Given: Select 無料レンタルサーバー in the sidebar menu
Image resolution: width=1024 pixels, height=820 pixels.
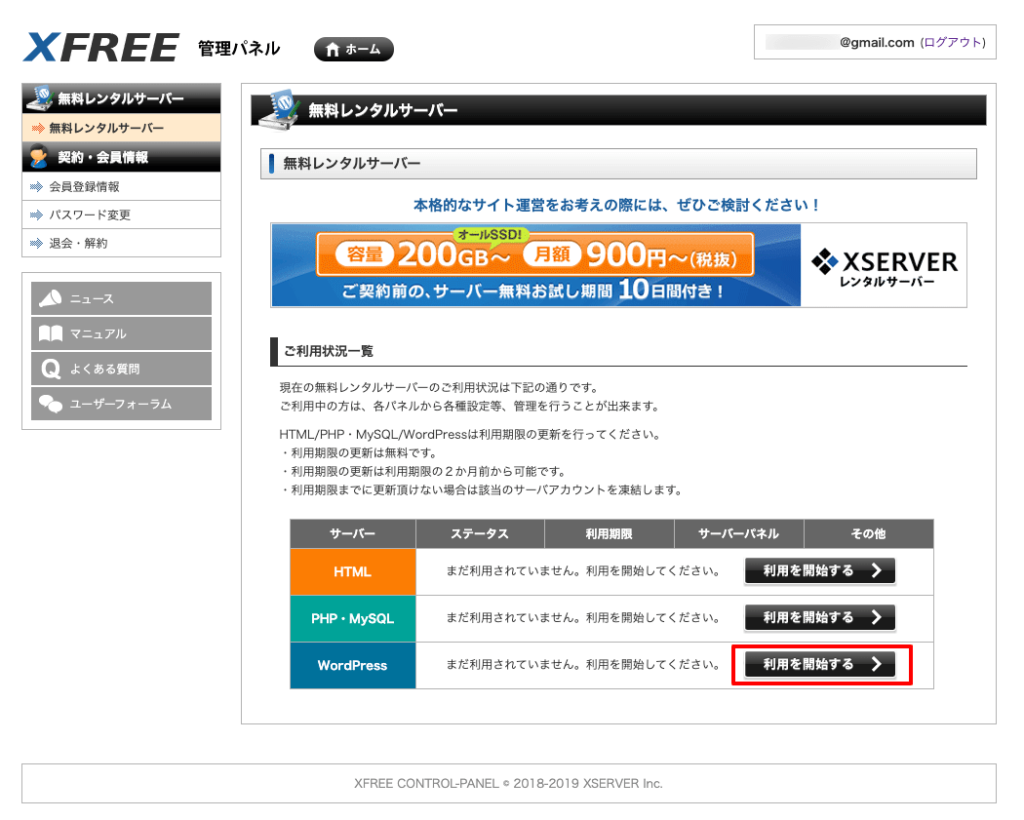Looking at the screenshot, I should click(121, 128).
